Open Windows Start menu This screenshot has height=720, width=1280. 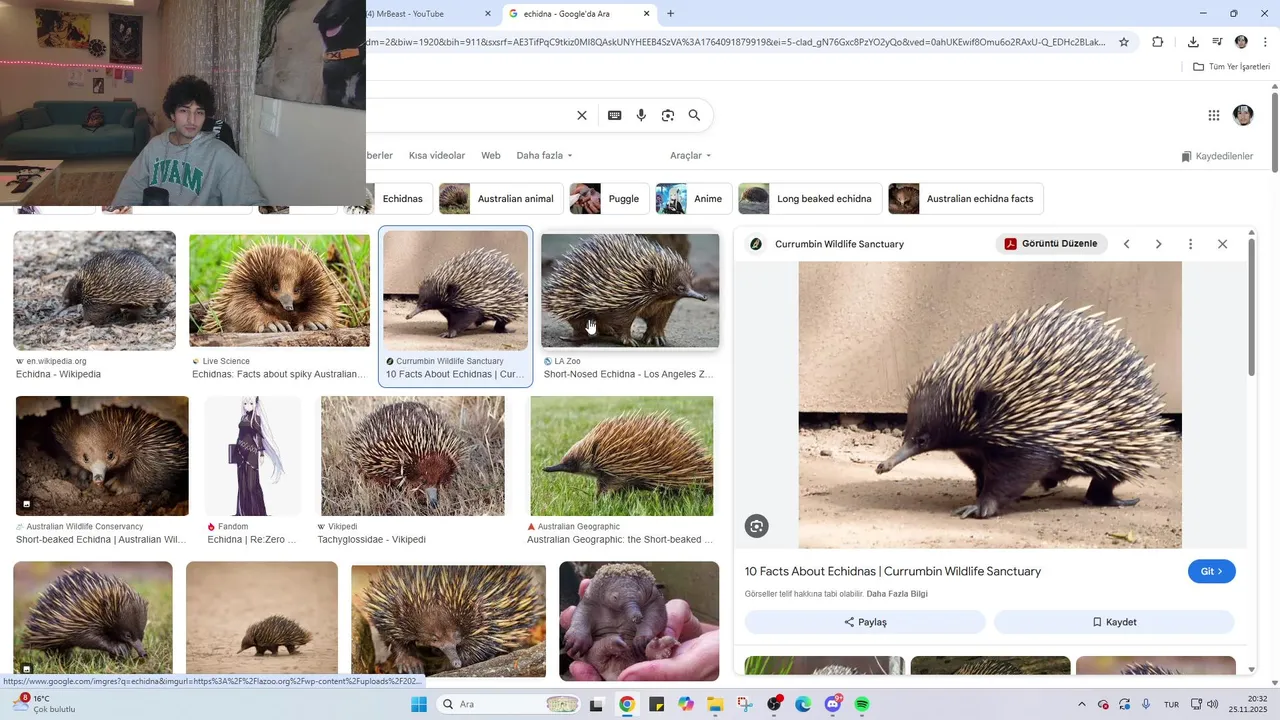pyautogui.click(x=419, y=704)
